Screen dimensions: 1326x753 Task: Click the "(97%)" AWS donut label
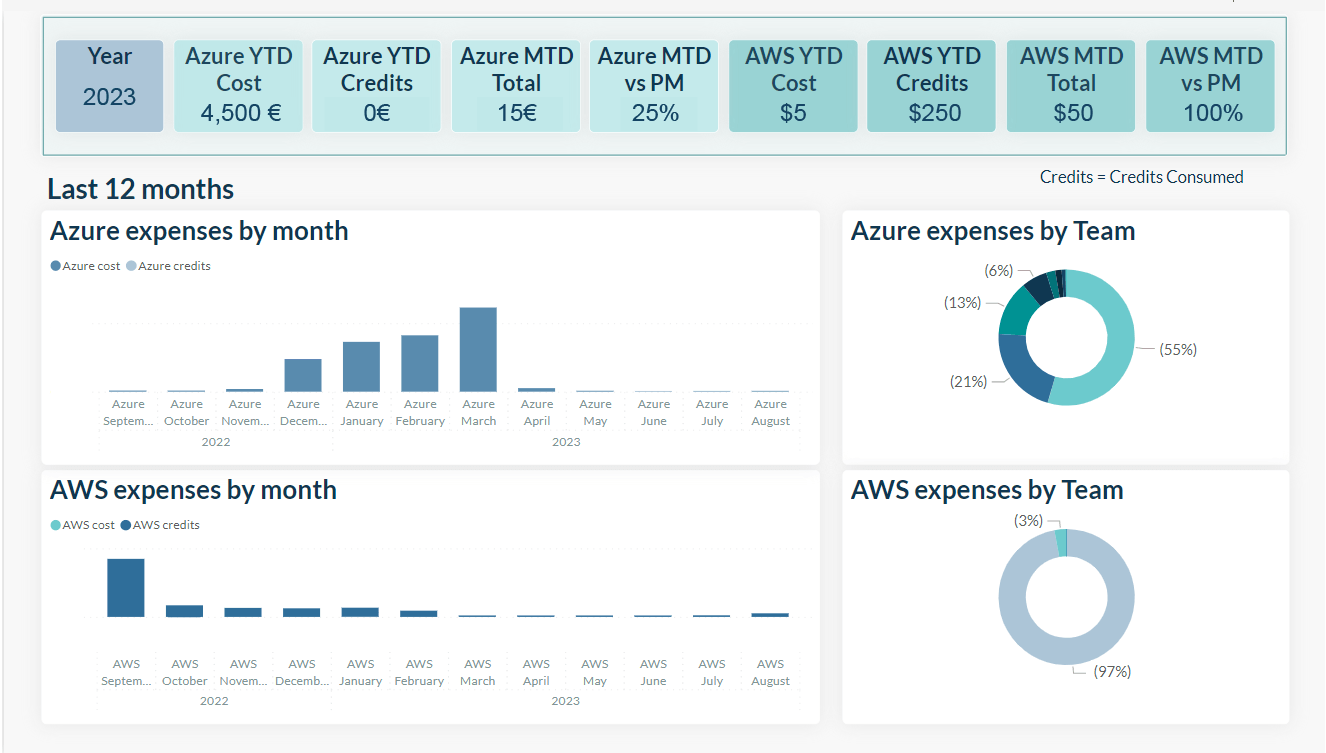1112,672
